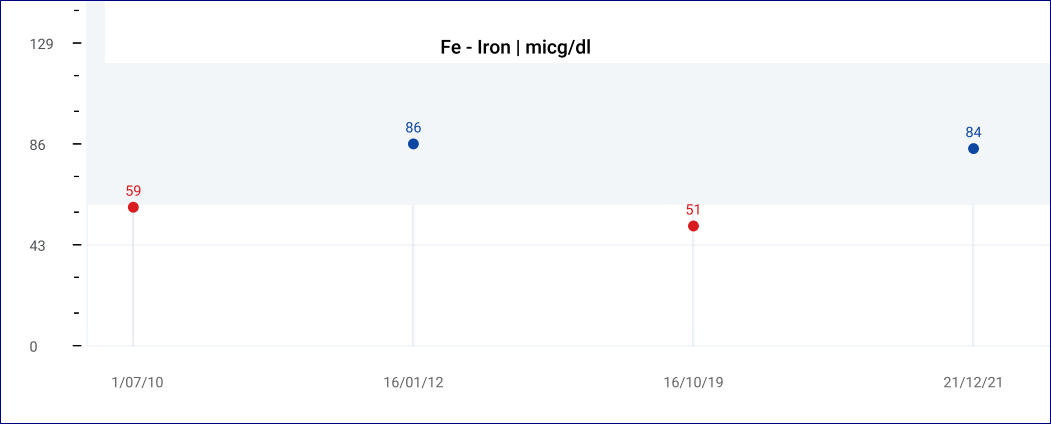Screen dimensions: 1051x424
Task: Click the red 59 data point
Action: coord(133,207)
